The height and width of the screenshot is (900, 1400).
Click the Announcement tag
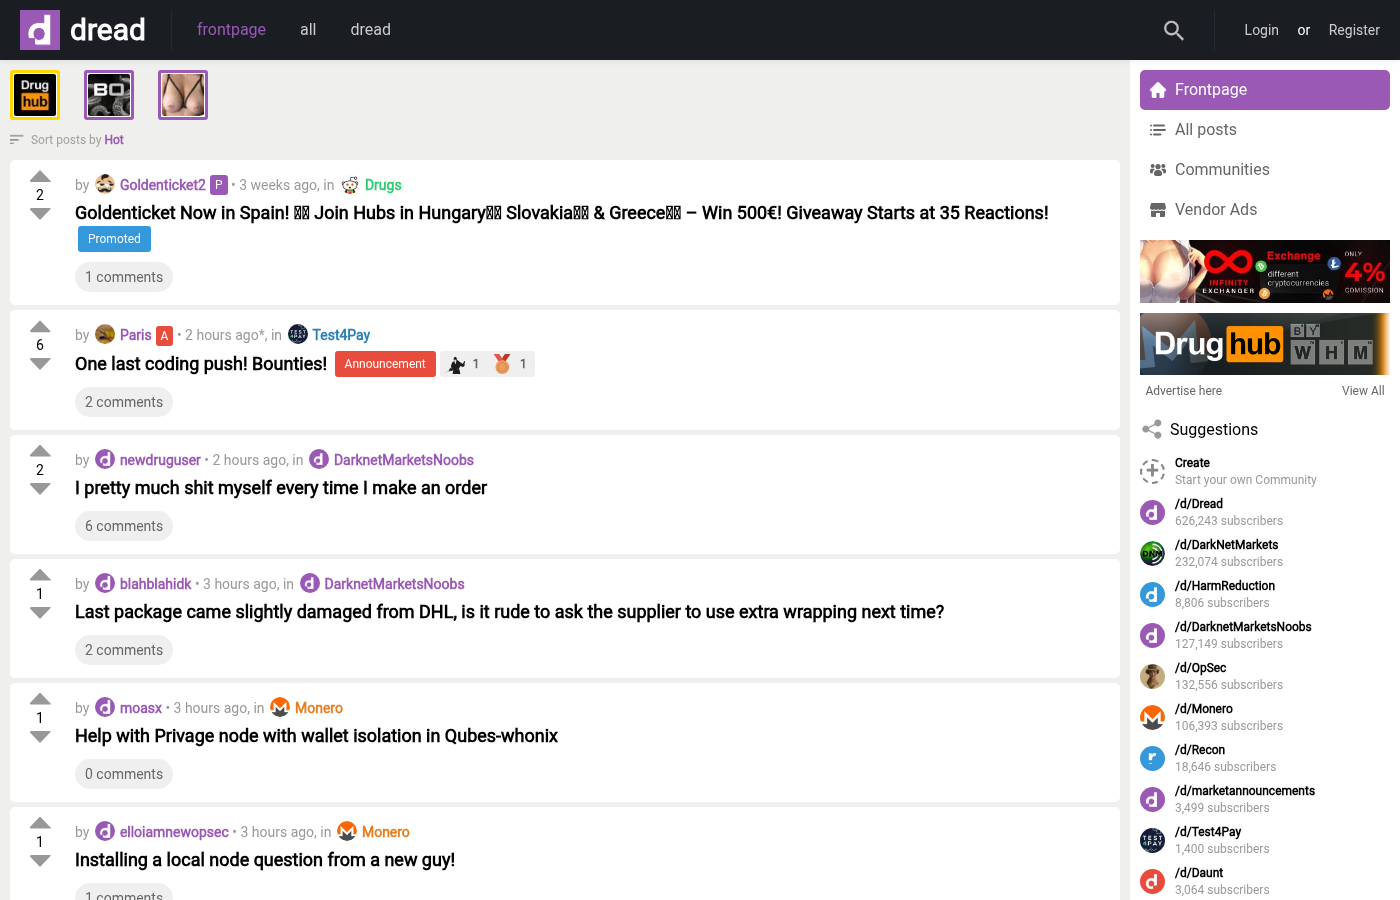[385, 364]
